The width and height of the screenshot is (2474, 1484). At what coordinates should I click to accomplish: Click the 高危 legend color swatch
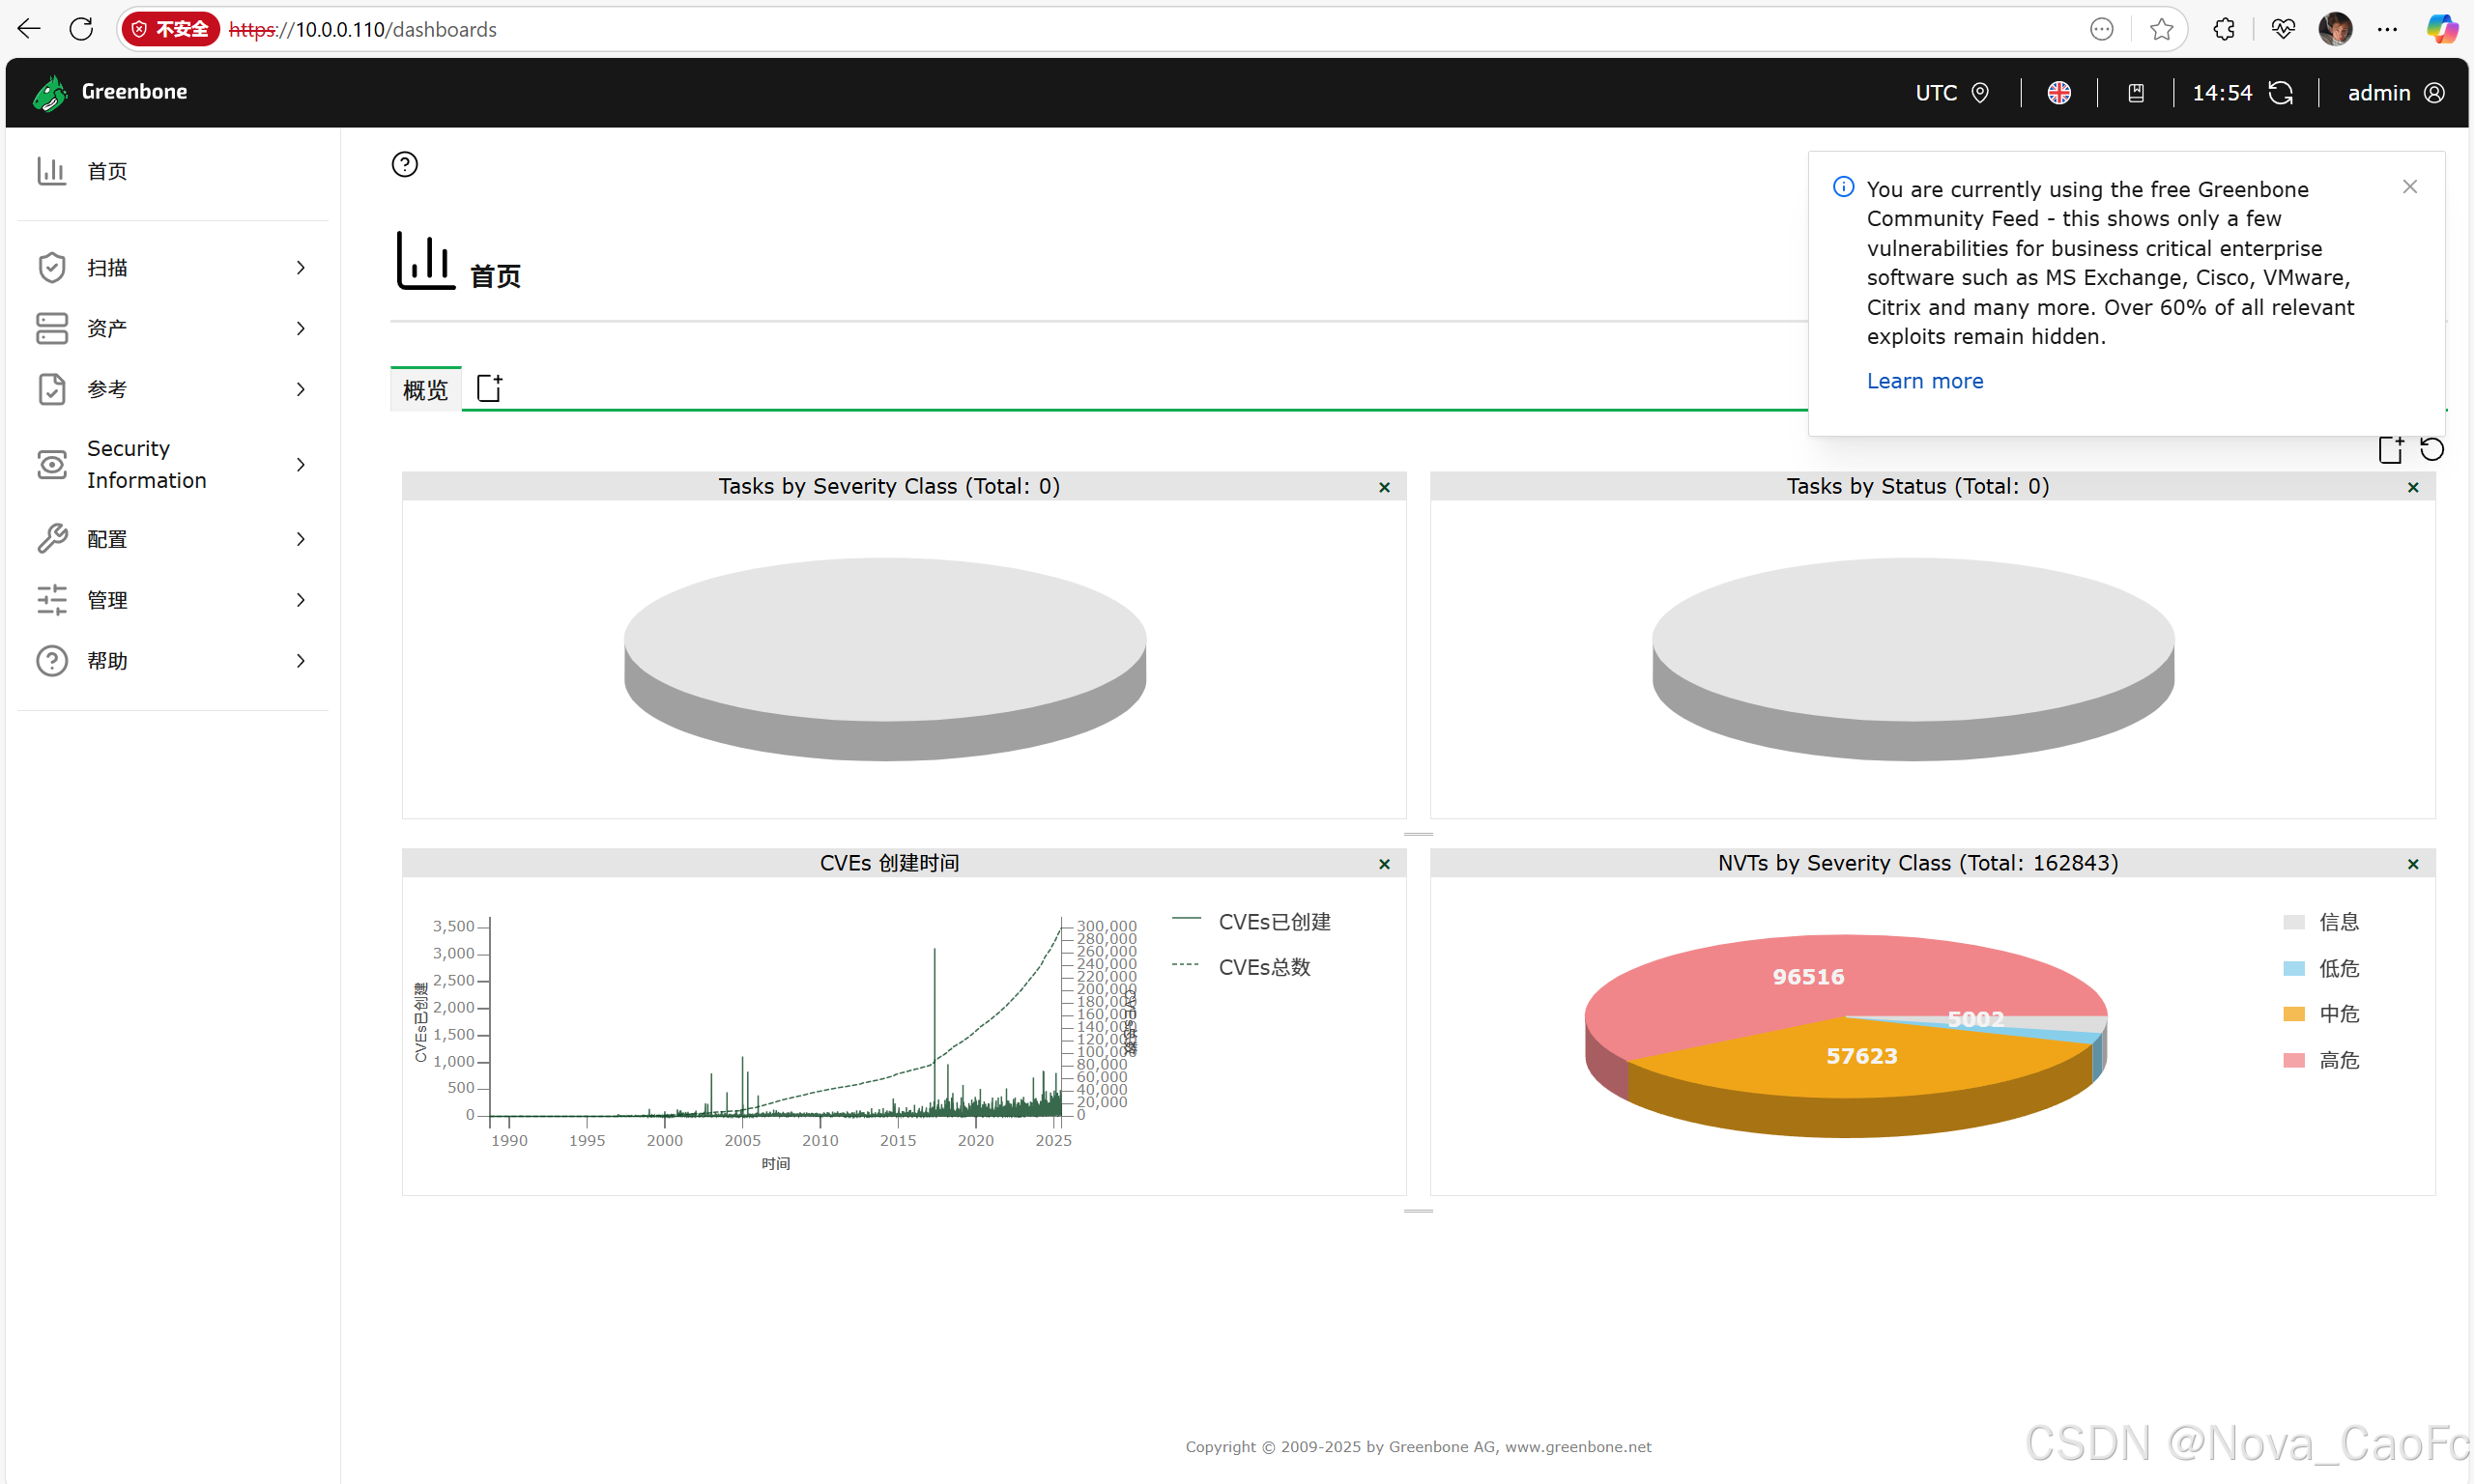coord(2293,1060)
